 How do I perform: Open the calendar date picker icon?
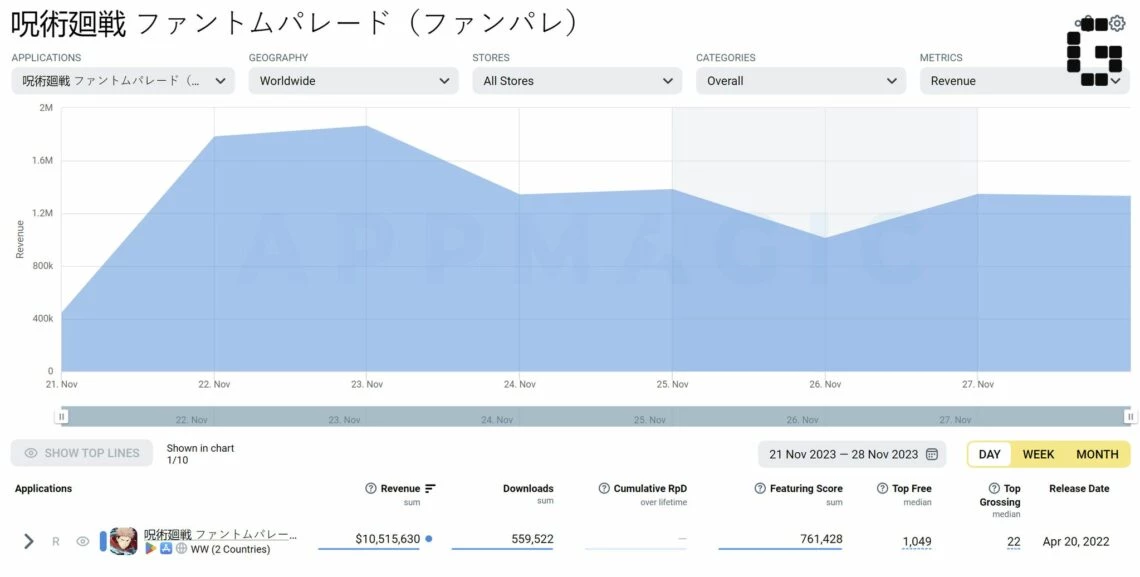pyautogui.click(x=931, y=454)
